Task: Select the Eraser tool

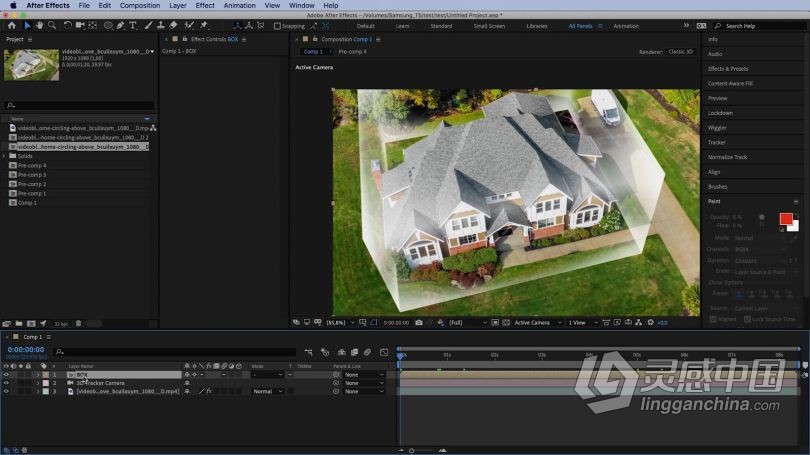Action: coord(174,25)
